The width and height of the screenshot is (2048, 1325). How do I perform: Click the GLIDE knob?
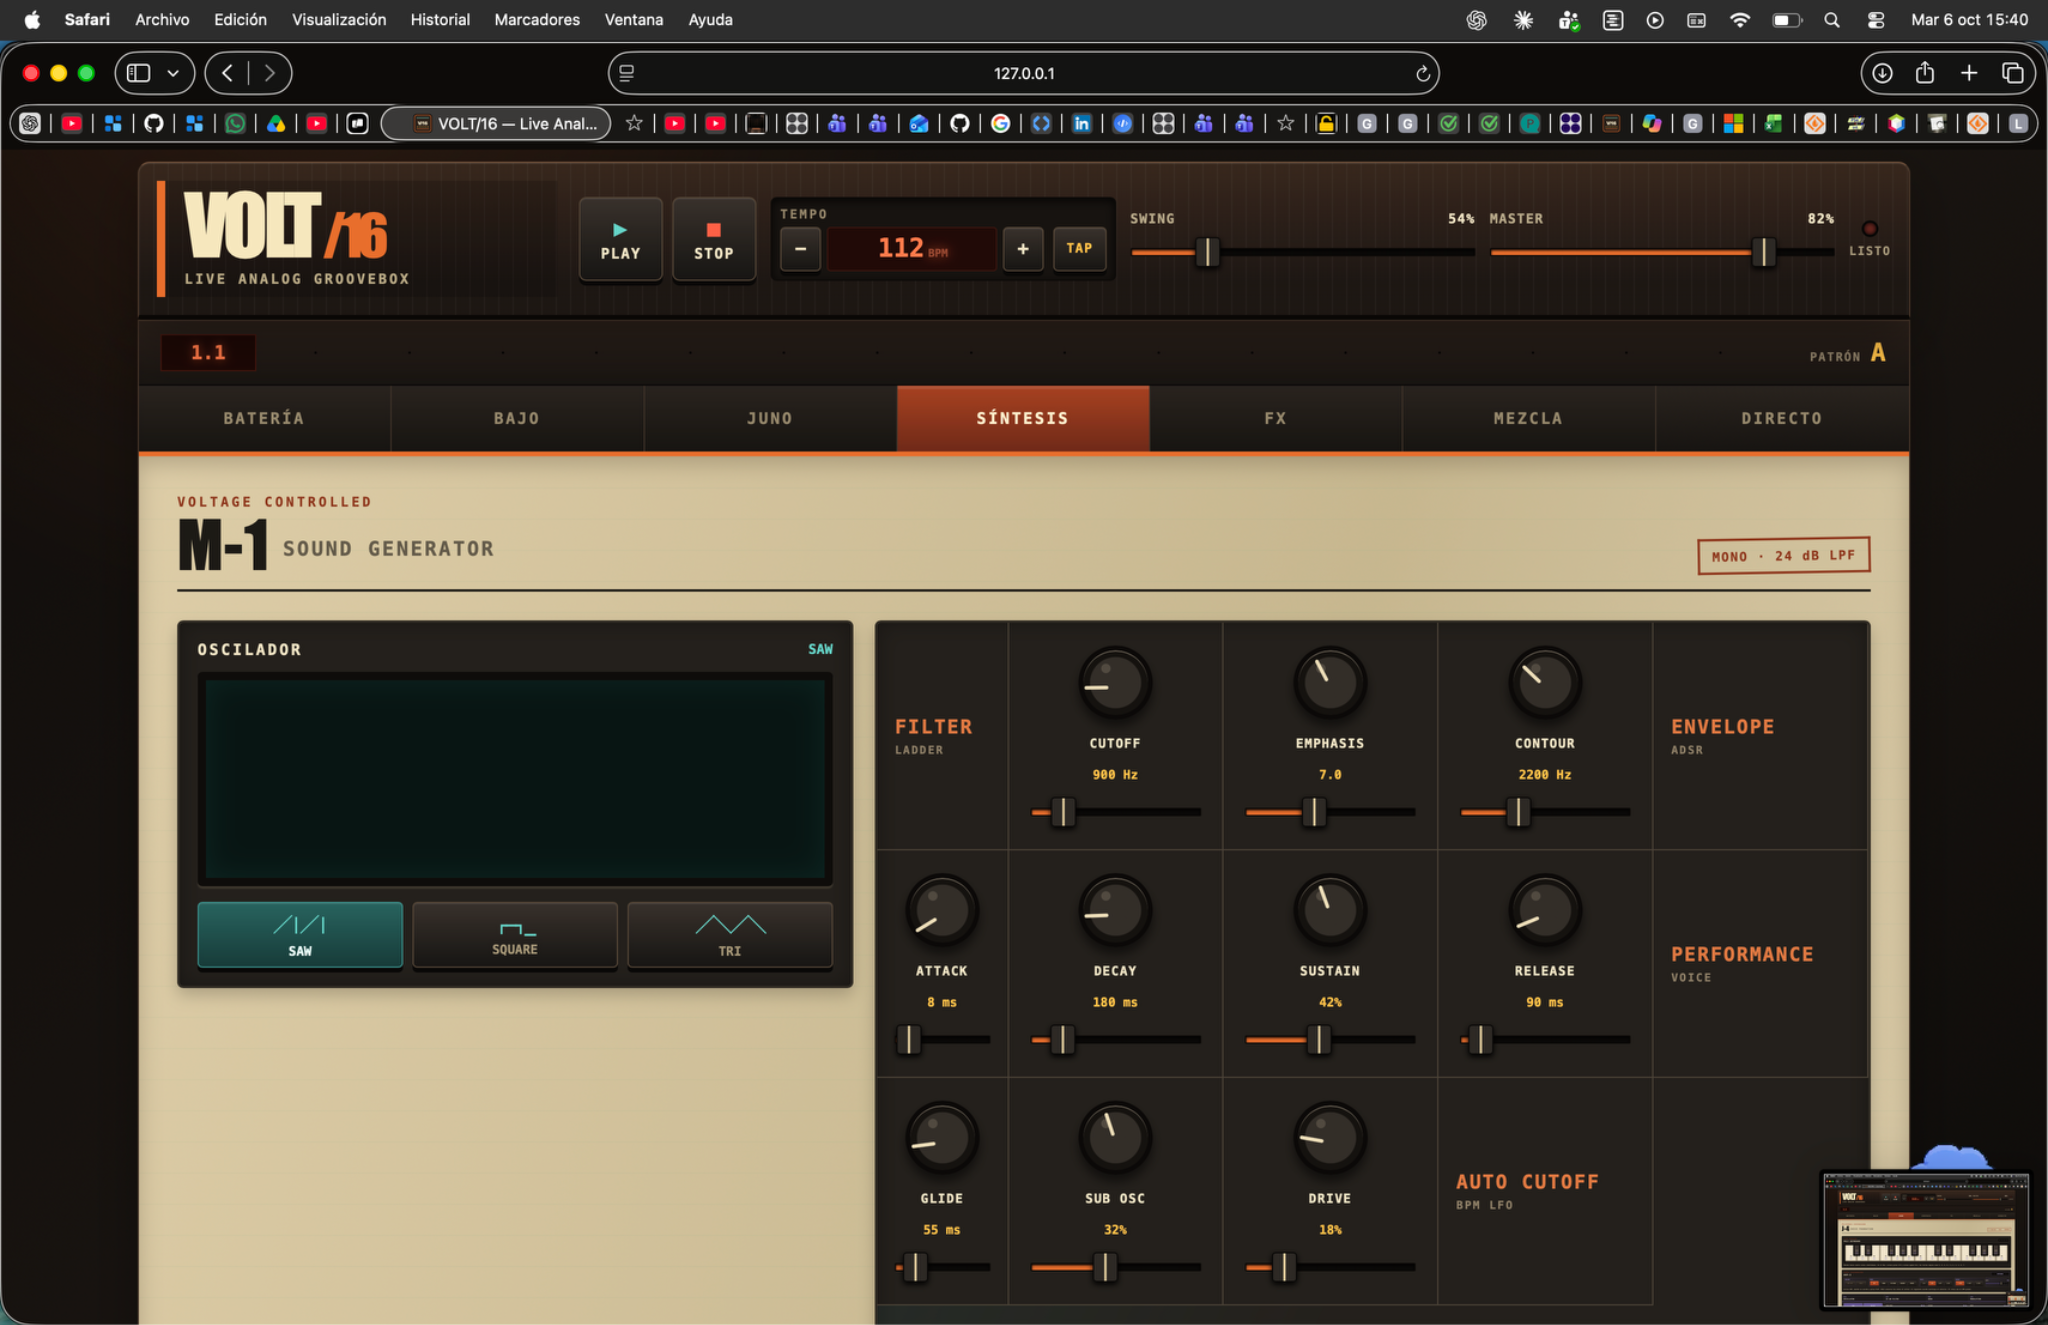point(941,1138)
